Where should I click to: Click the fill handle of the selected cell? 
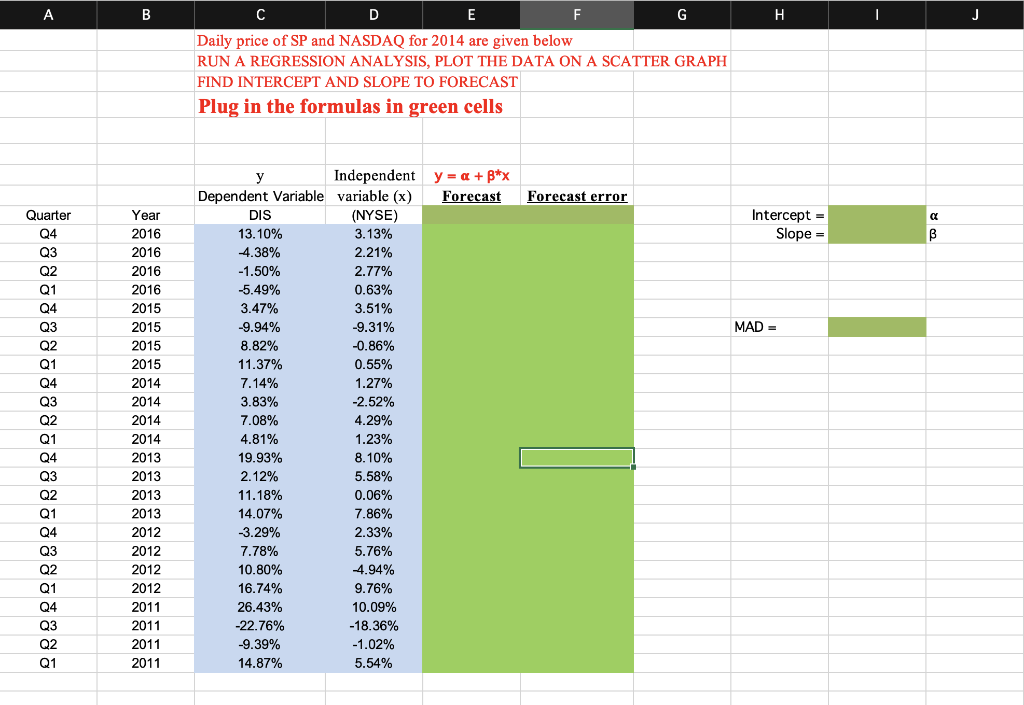633,467
